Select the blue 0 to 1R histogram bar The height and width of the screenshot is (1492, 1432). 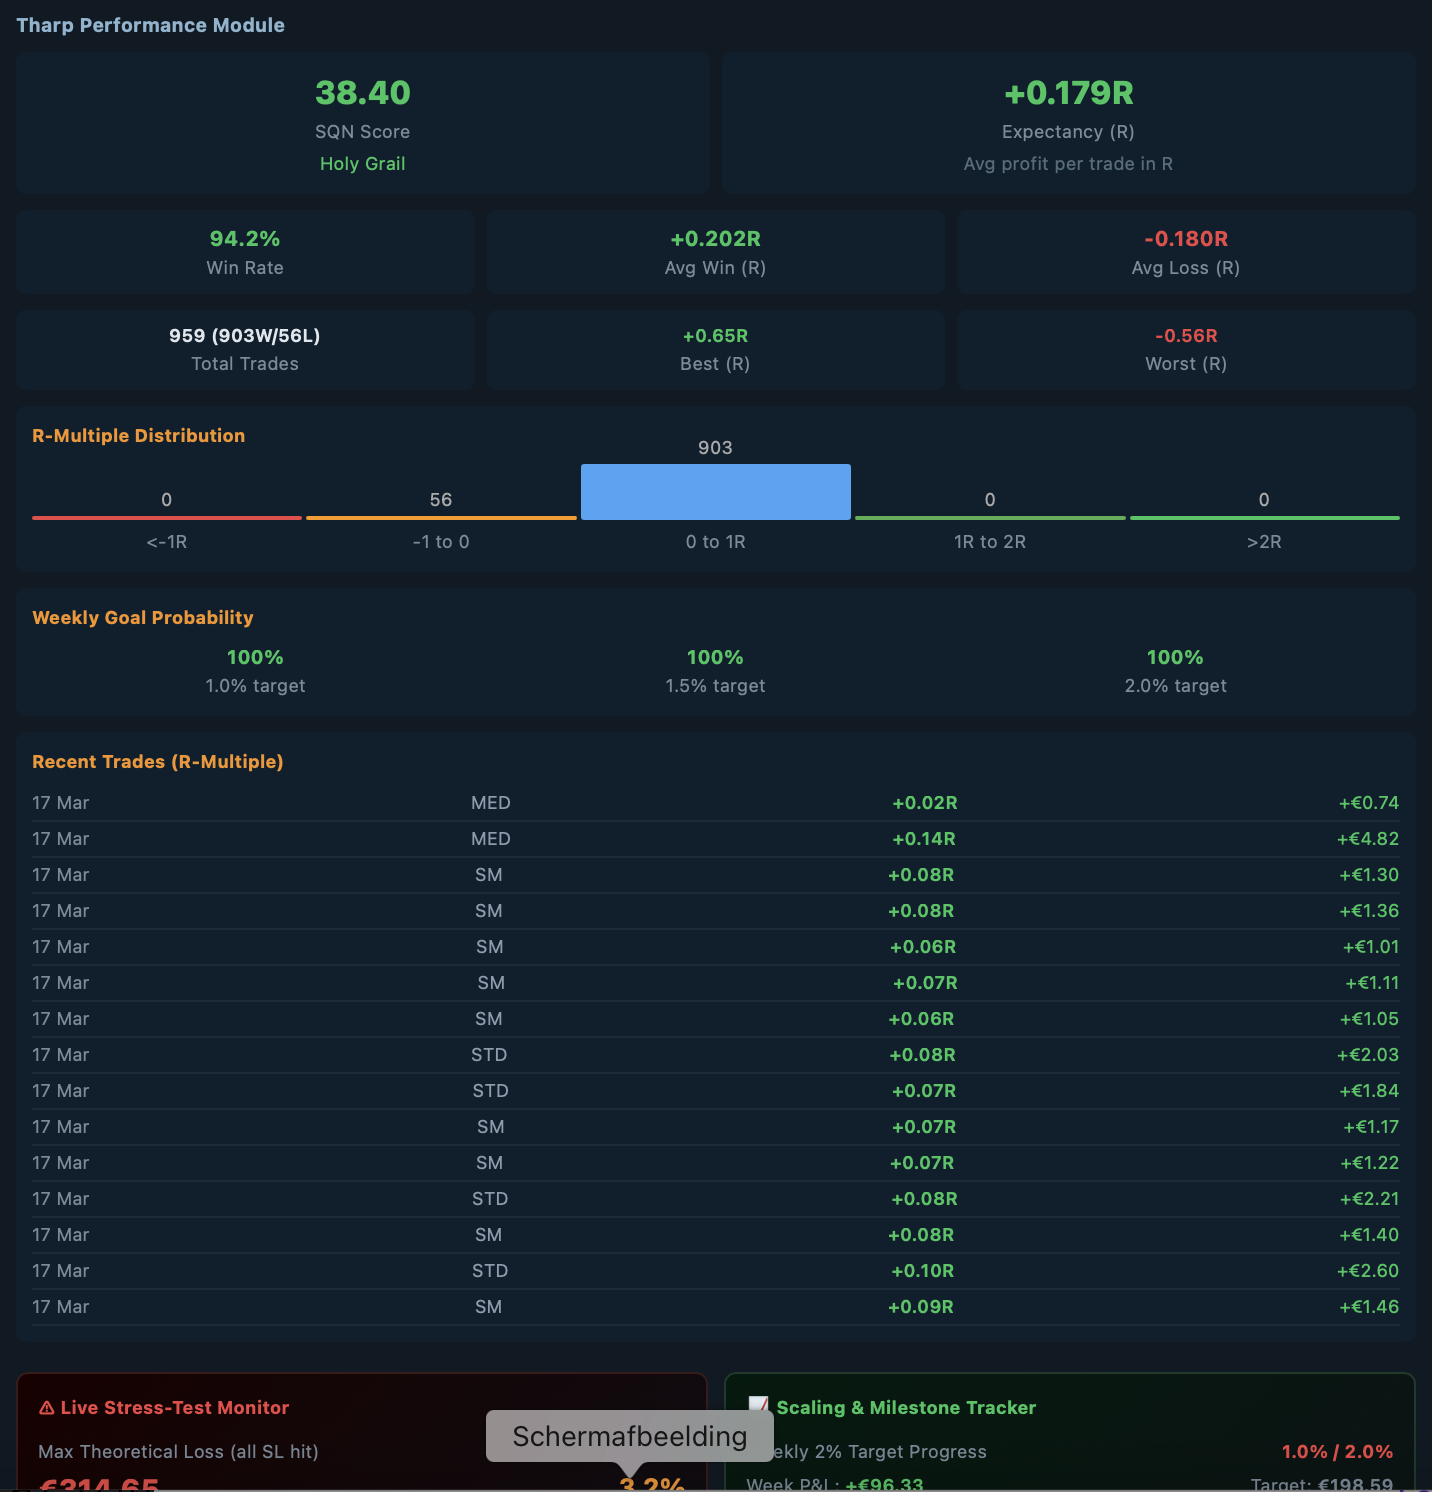pos(715,491)
